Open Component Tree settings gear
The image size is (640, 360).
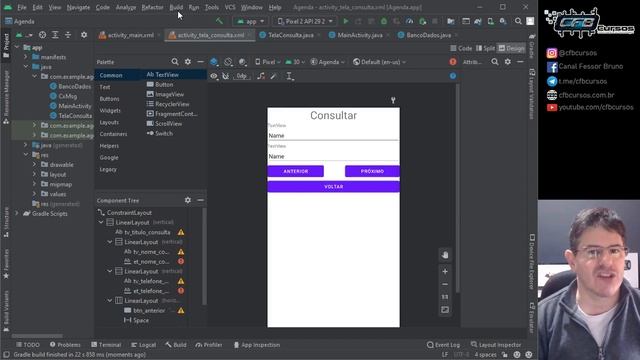pos(188,200)
